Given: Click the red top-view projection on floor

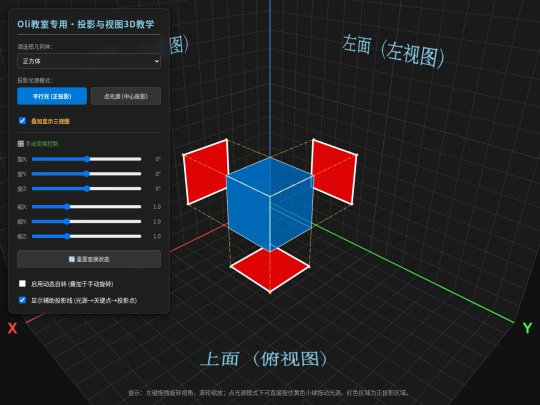Looking at the screenshot, I should point(270,269).
